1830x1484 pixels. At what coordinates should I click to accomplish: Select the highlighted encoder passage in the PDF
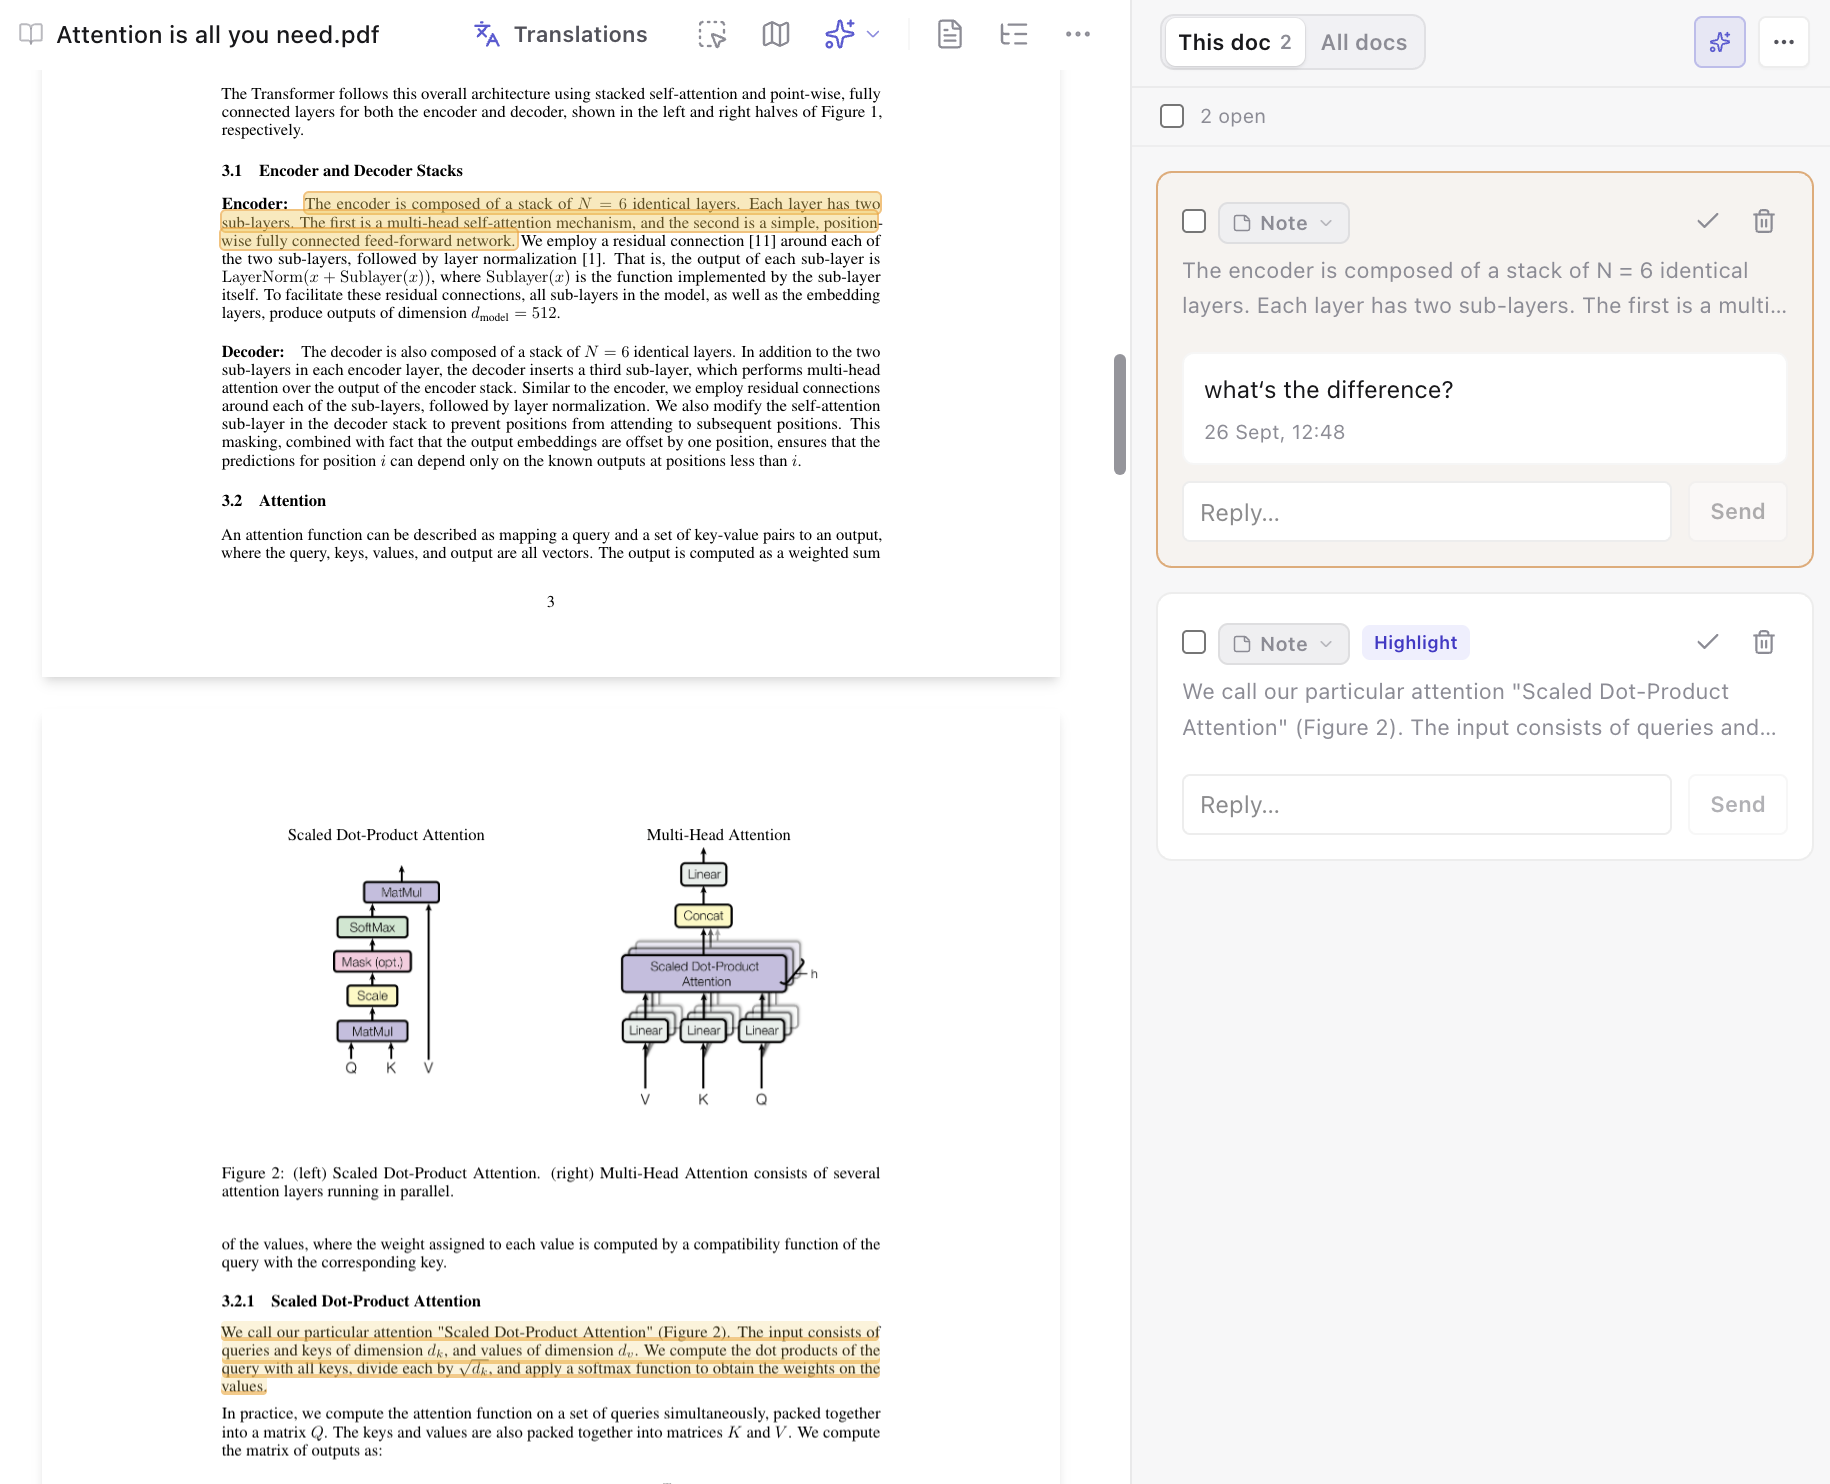pyautogui.click(x=551, y=222)
